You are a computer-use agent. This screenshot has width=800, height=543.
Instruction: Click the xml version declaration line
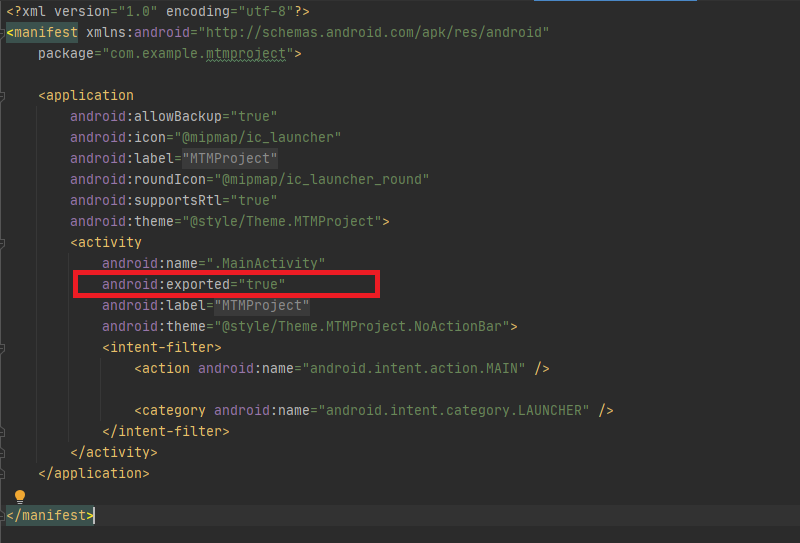158,11
